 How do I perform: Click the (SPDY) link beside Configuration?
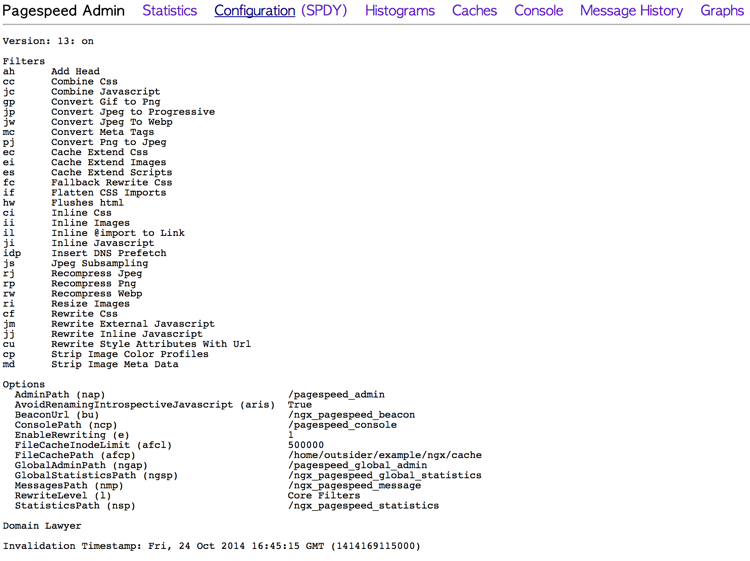click(324, 11)
